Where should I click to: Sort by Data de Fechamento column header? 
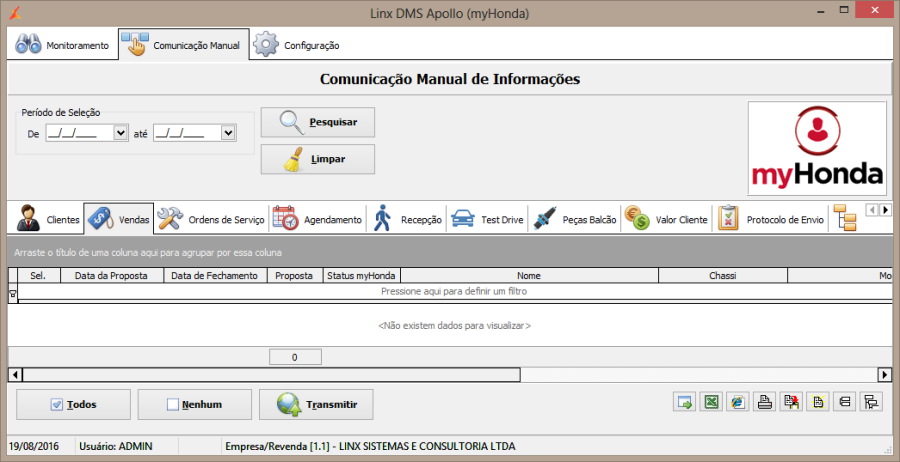pyautogui.click(x=215, y=276)
